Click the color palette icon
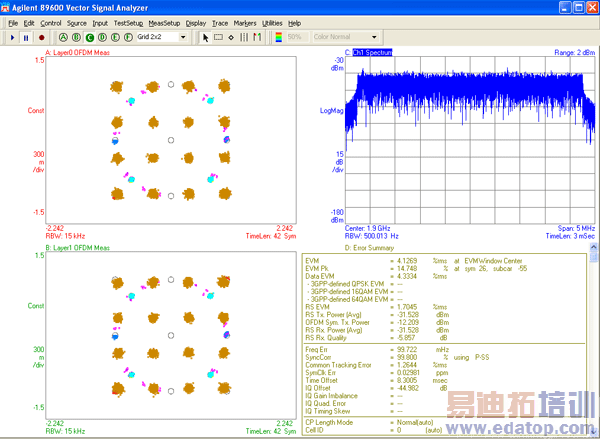 point(279,37)
